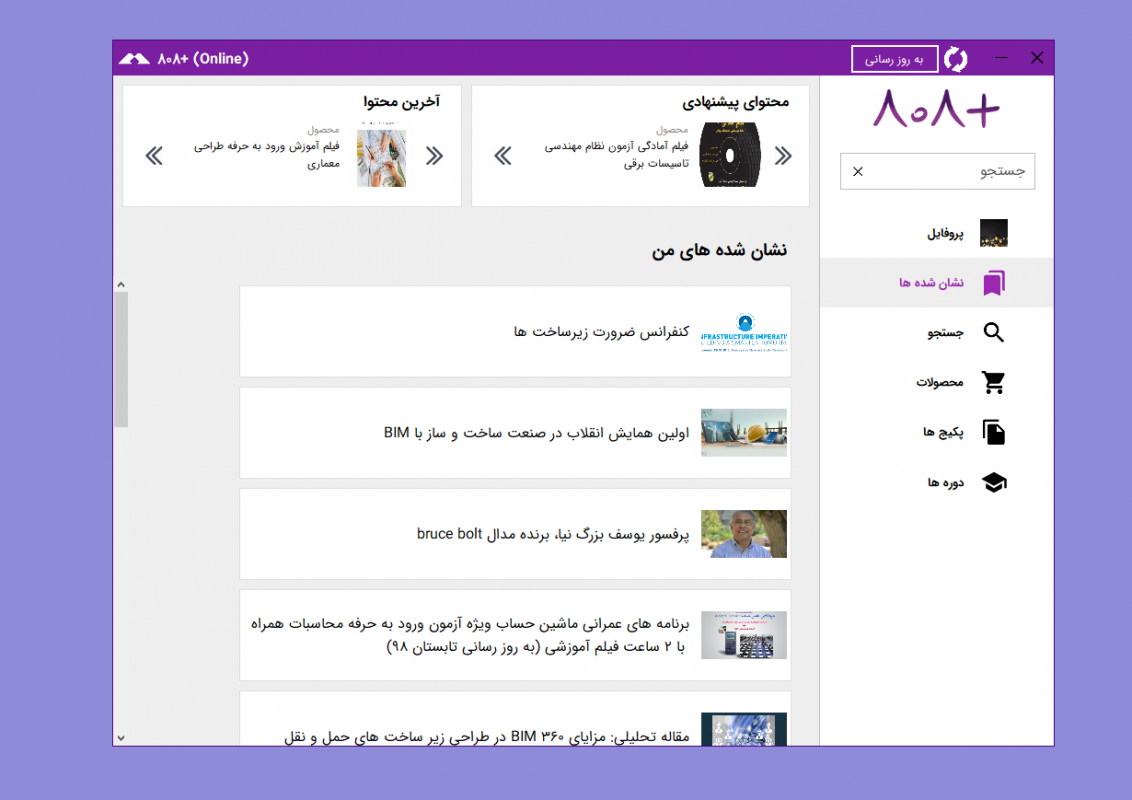Open فیلم آمادگی آزمون نظام مهندسی link
The width and height of the screenshot is (1132, 800).
pyautogui.click(x=617, y=155)
